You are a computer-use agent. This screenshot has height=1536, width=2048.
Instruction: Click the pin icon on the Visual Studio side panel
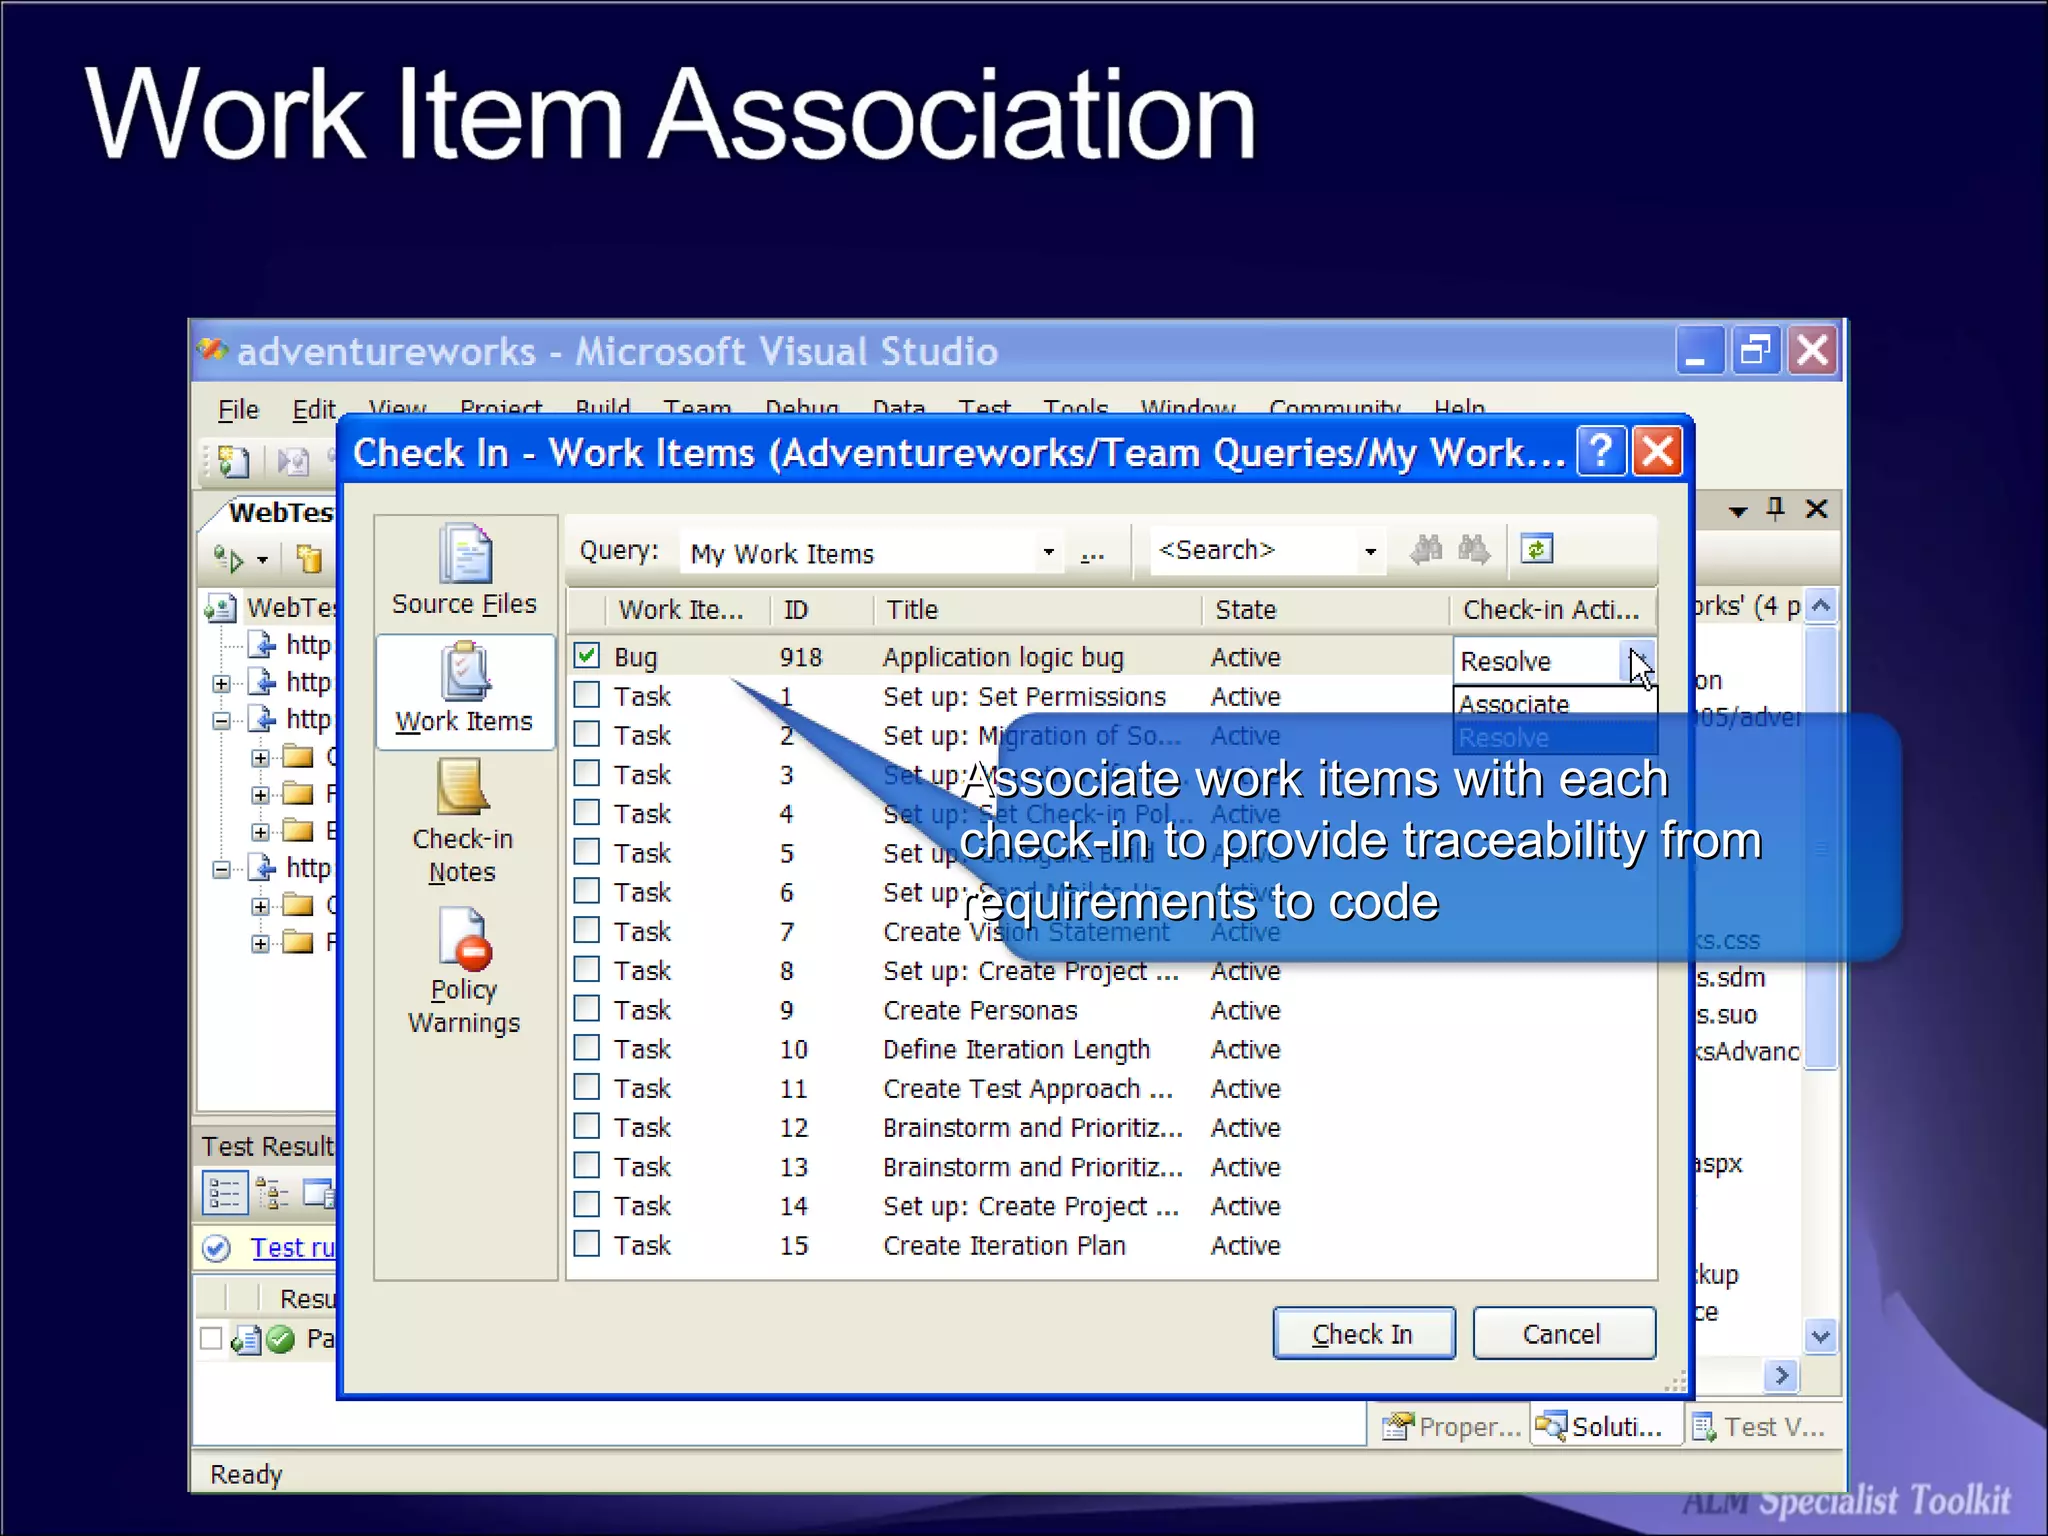pos(1776,509)
